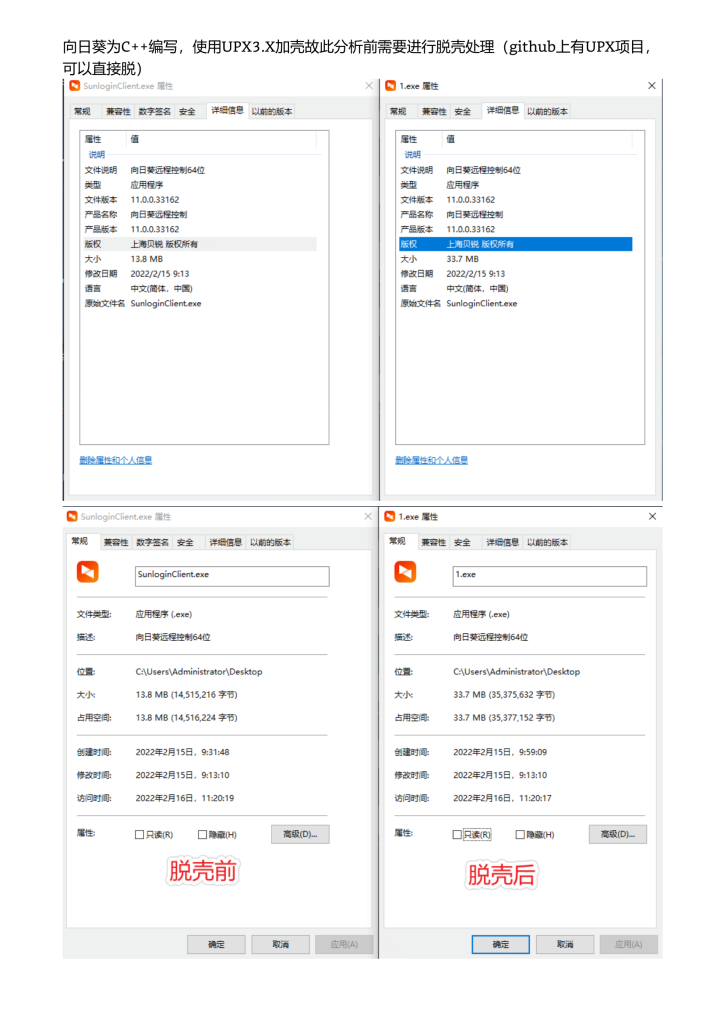724x1024 pixels.
Task: Click size value 13.8 MB (14,515,216 字节)
Action: click(187, 695)
